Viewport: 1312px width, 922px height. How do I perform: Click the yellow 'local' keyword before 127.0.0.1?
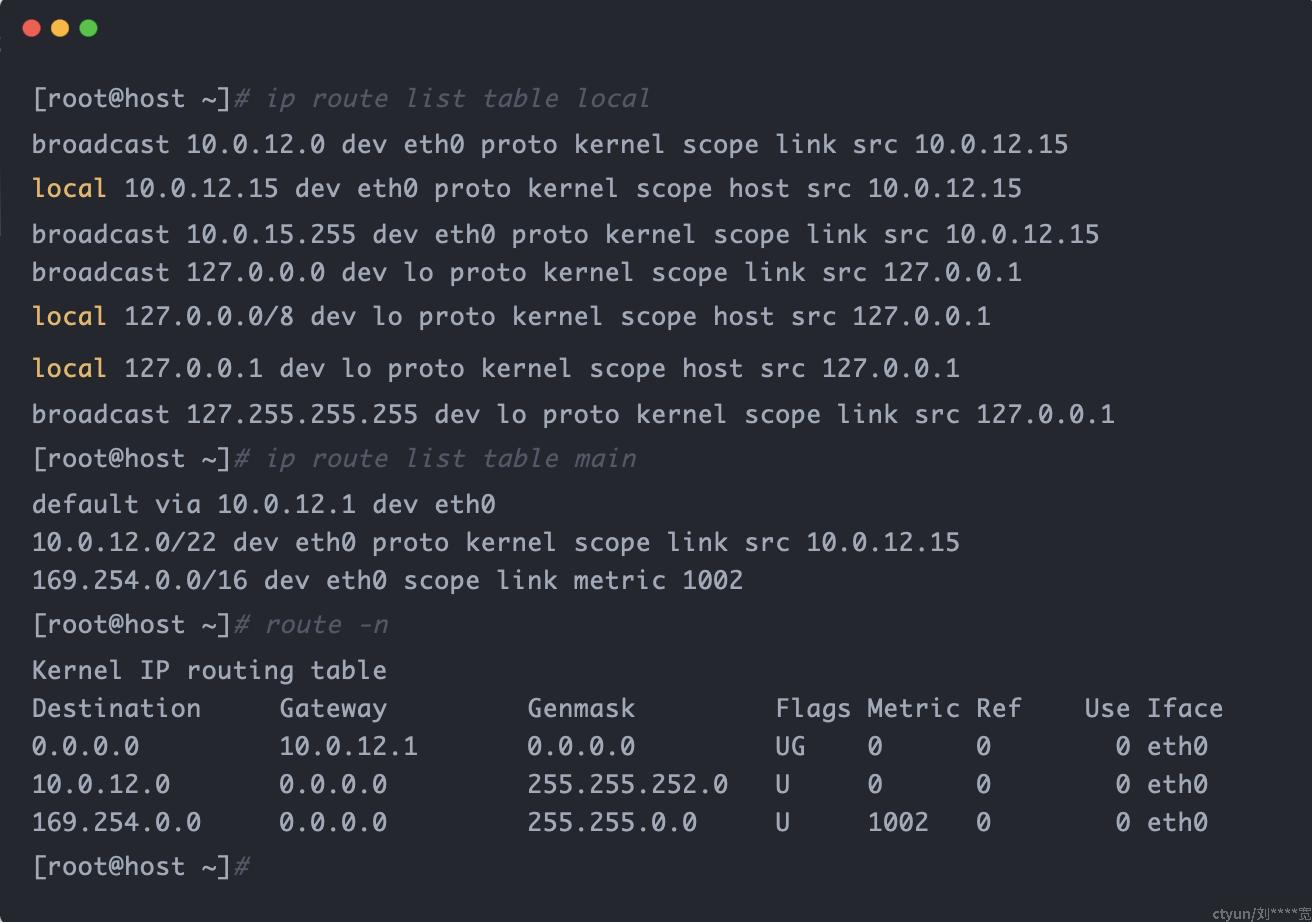click(69, 368)
